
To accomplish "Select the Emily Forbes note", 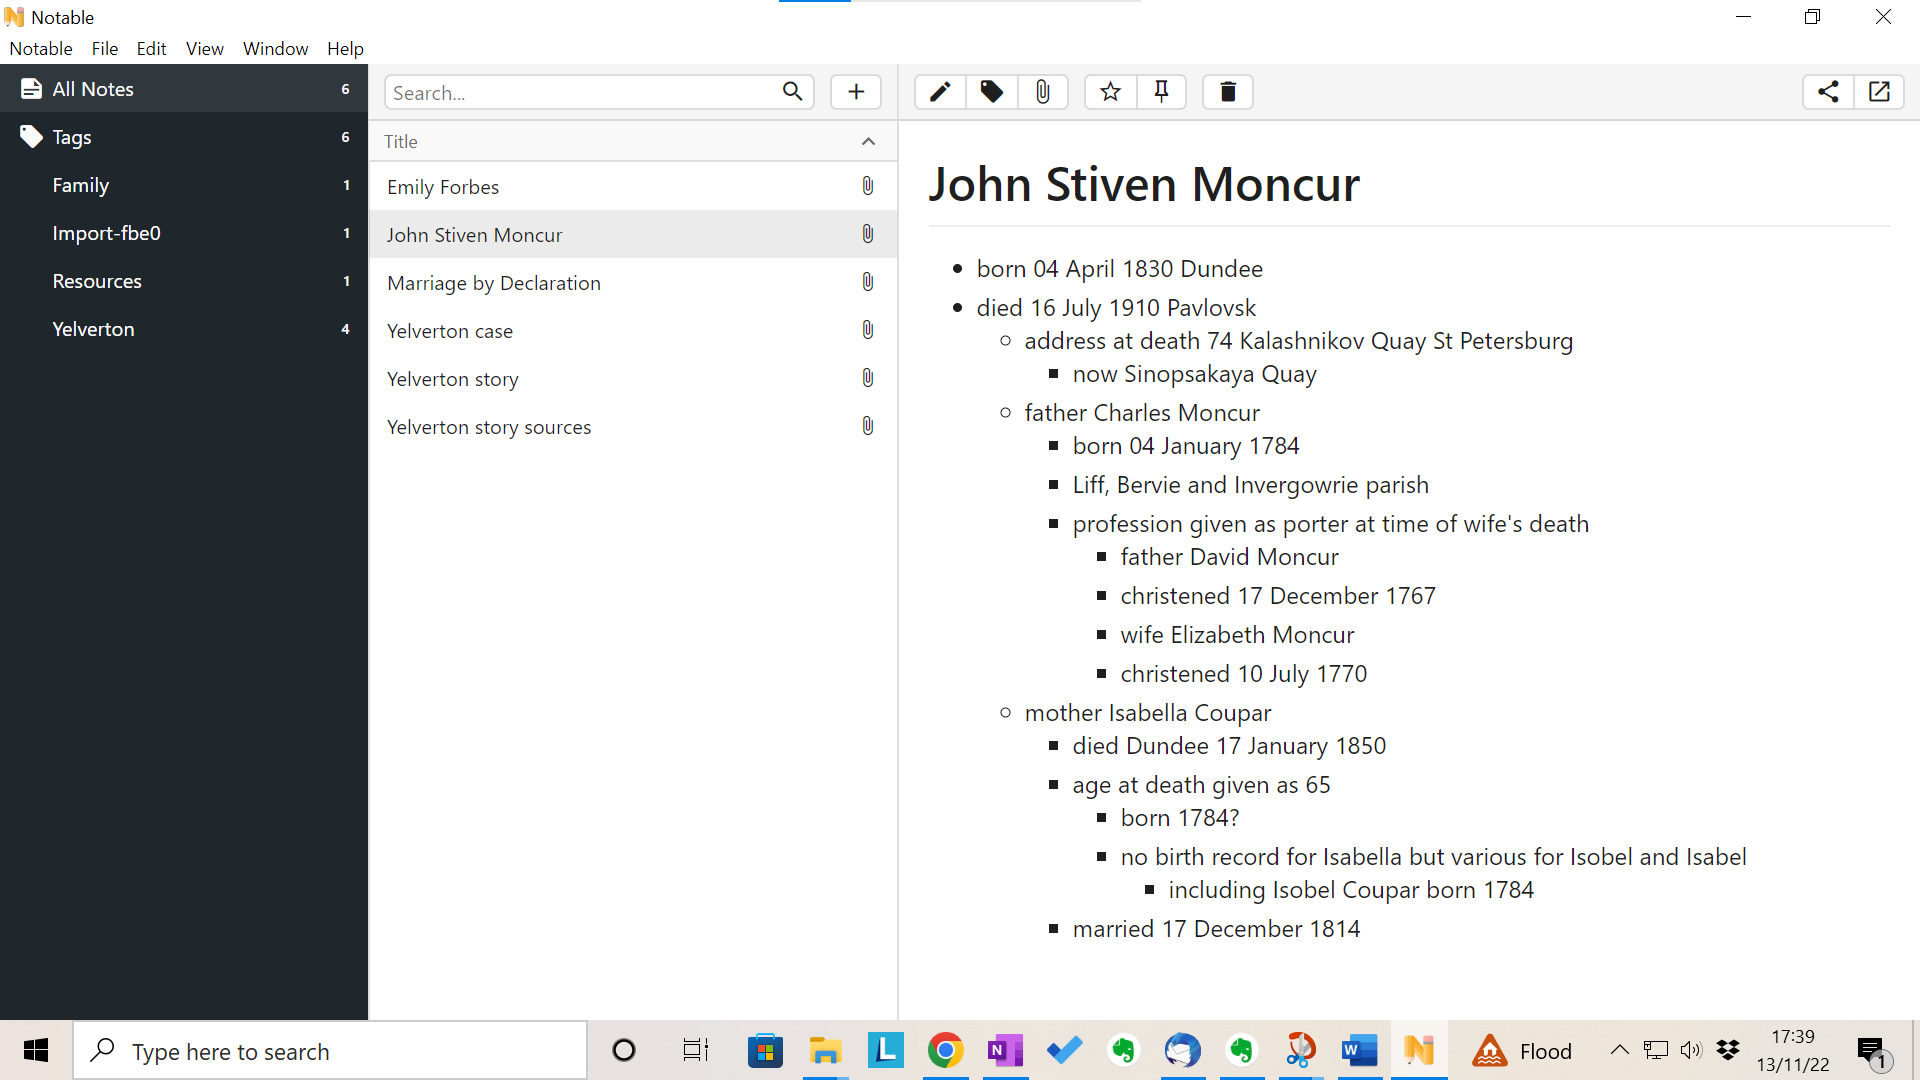I will (443, 187).
